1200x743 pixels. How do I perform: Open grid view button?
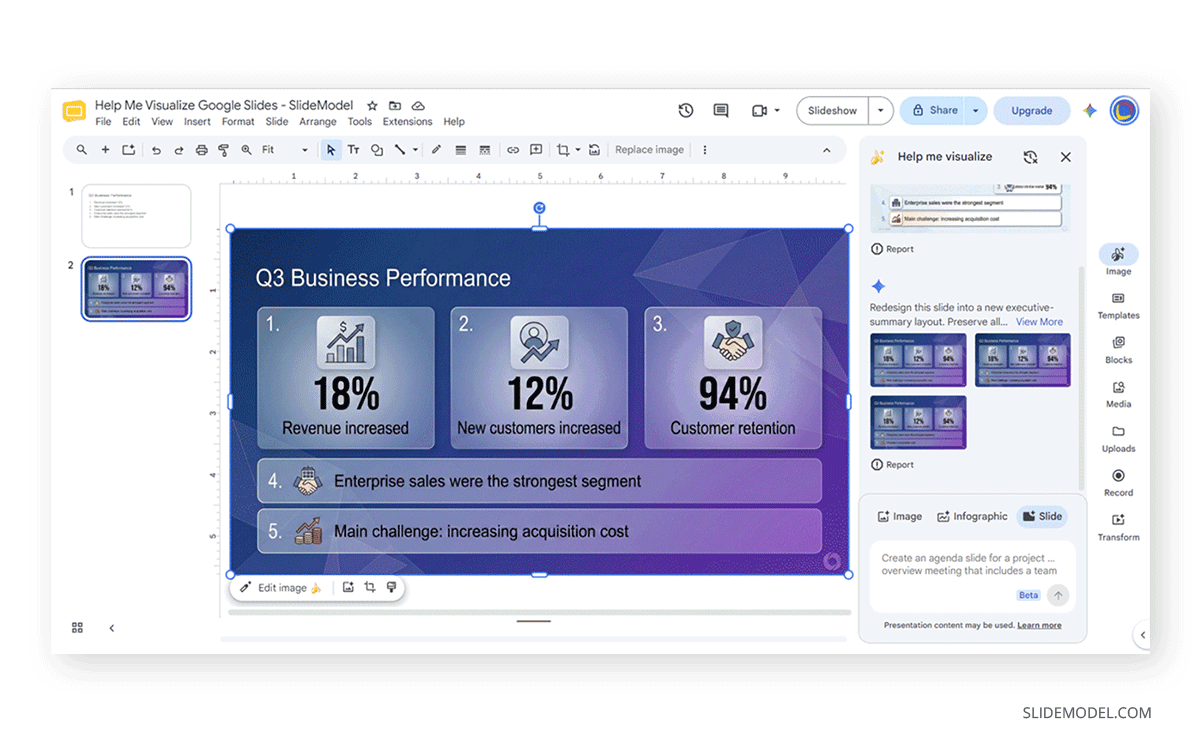[77, 628]
